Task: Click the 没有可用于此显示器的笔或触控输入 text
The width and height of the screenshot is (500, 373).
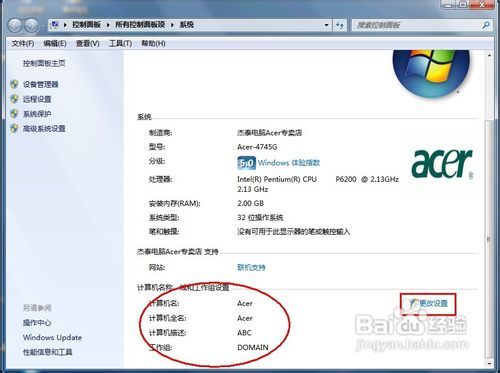Action: click(x=294, y=232)
